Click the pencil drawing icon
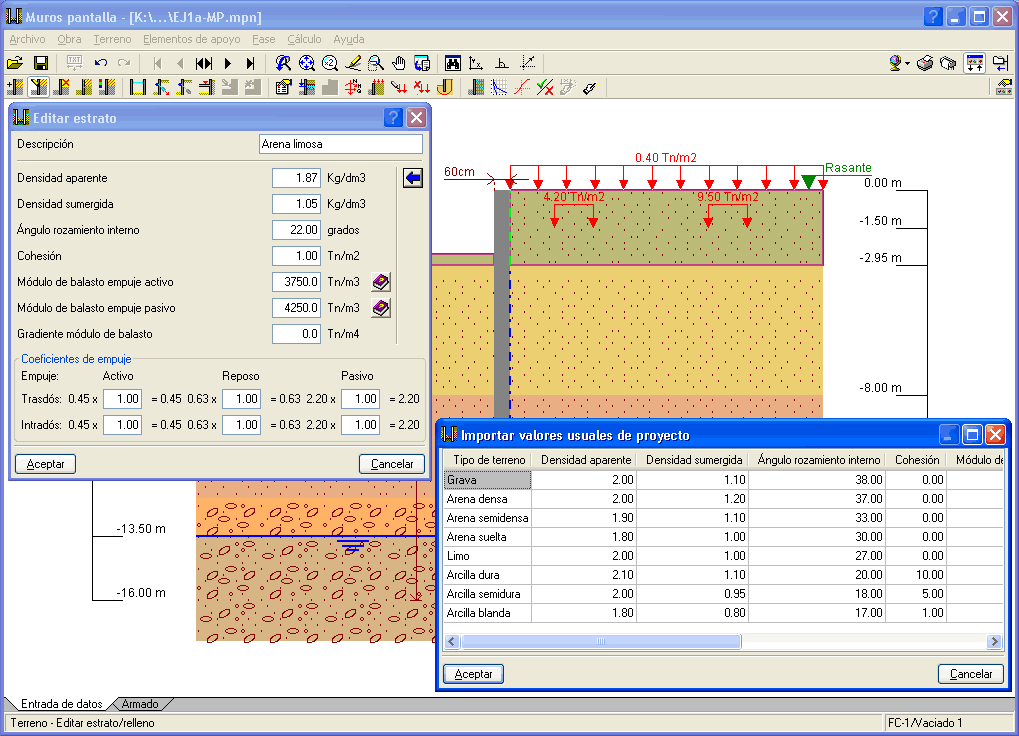The height and width of the screenshot is (736, 1019). 353,63
